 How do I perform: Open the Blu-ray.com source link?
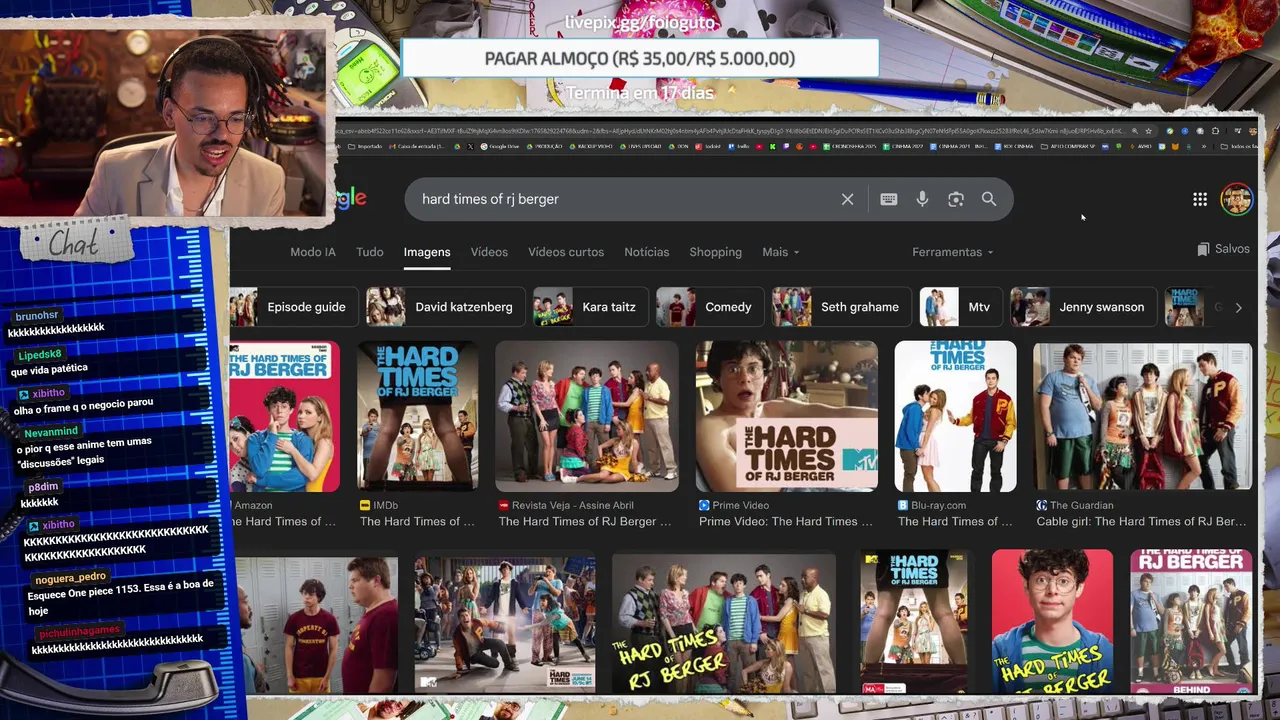(932, 506)
